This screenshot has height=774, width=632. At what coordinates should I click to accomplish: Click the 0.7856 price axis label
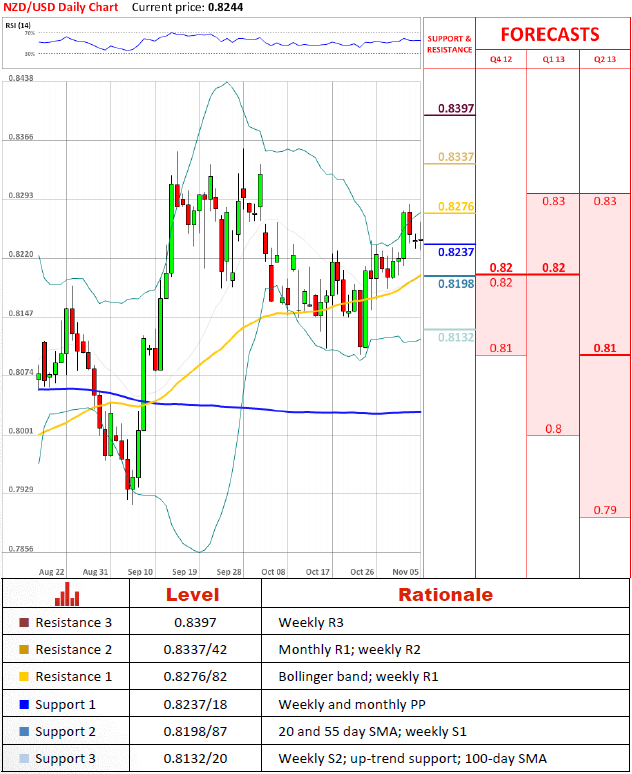(x=21, y=548)
